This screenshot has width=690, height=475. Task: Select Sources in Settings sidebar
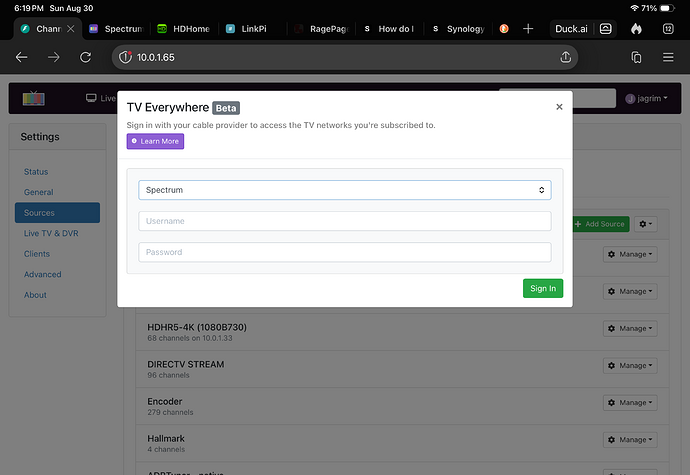tap(57, 213)
